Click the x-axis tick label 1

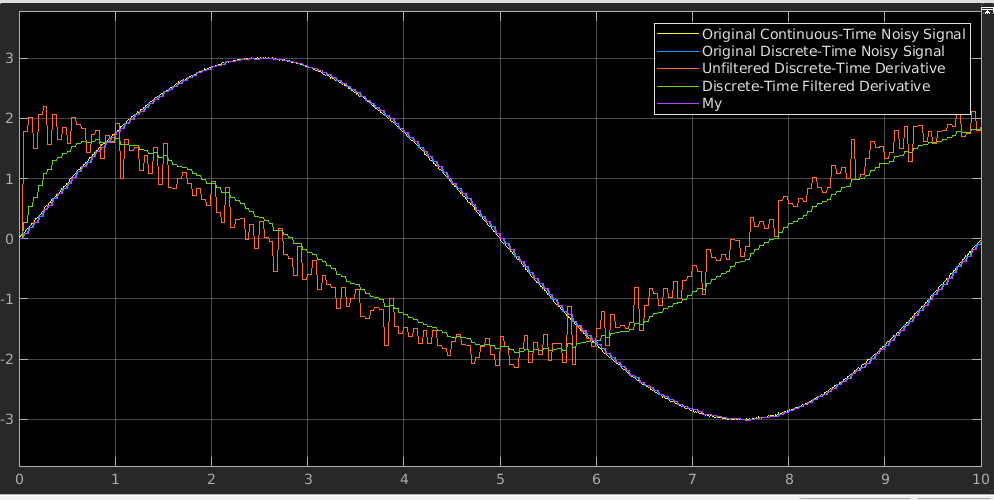click(115, 479)
